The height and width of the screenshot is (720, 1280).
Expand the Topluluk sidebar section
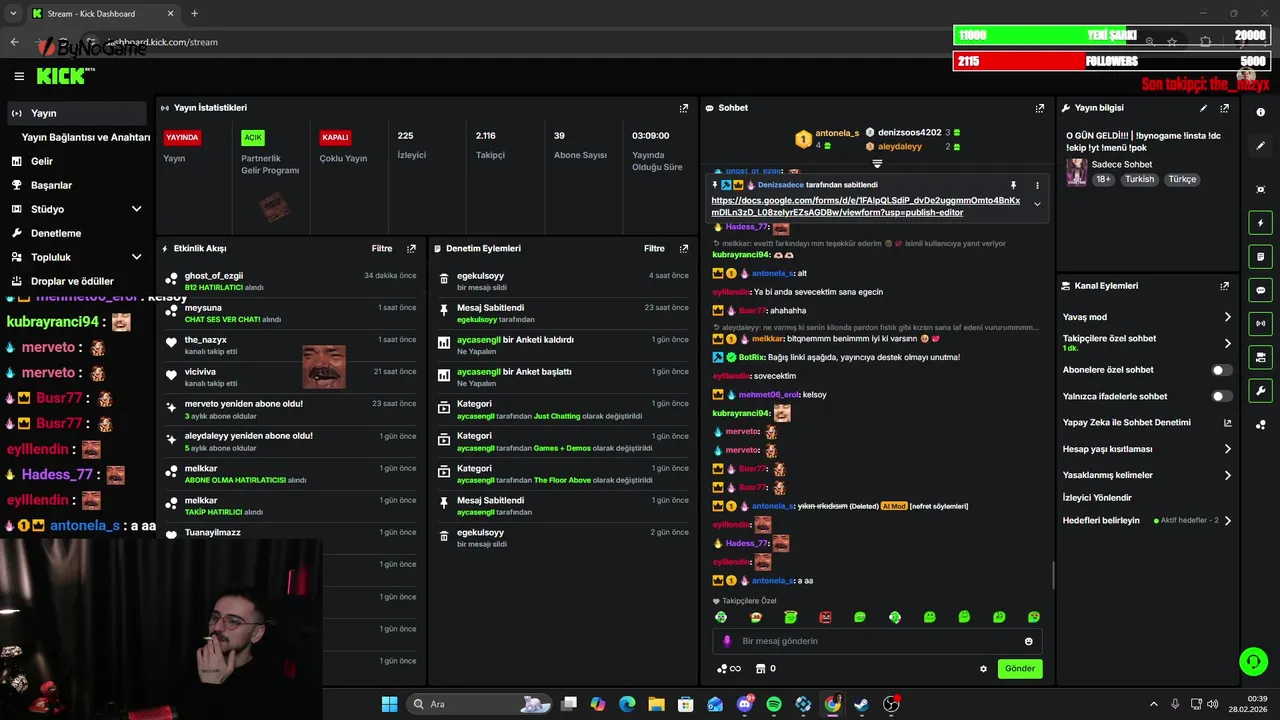[137, 257]
